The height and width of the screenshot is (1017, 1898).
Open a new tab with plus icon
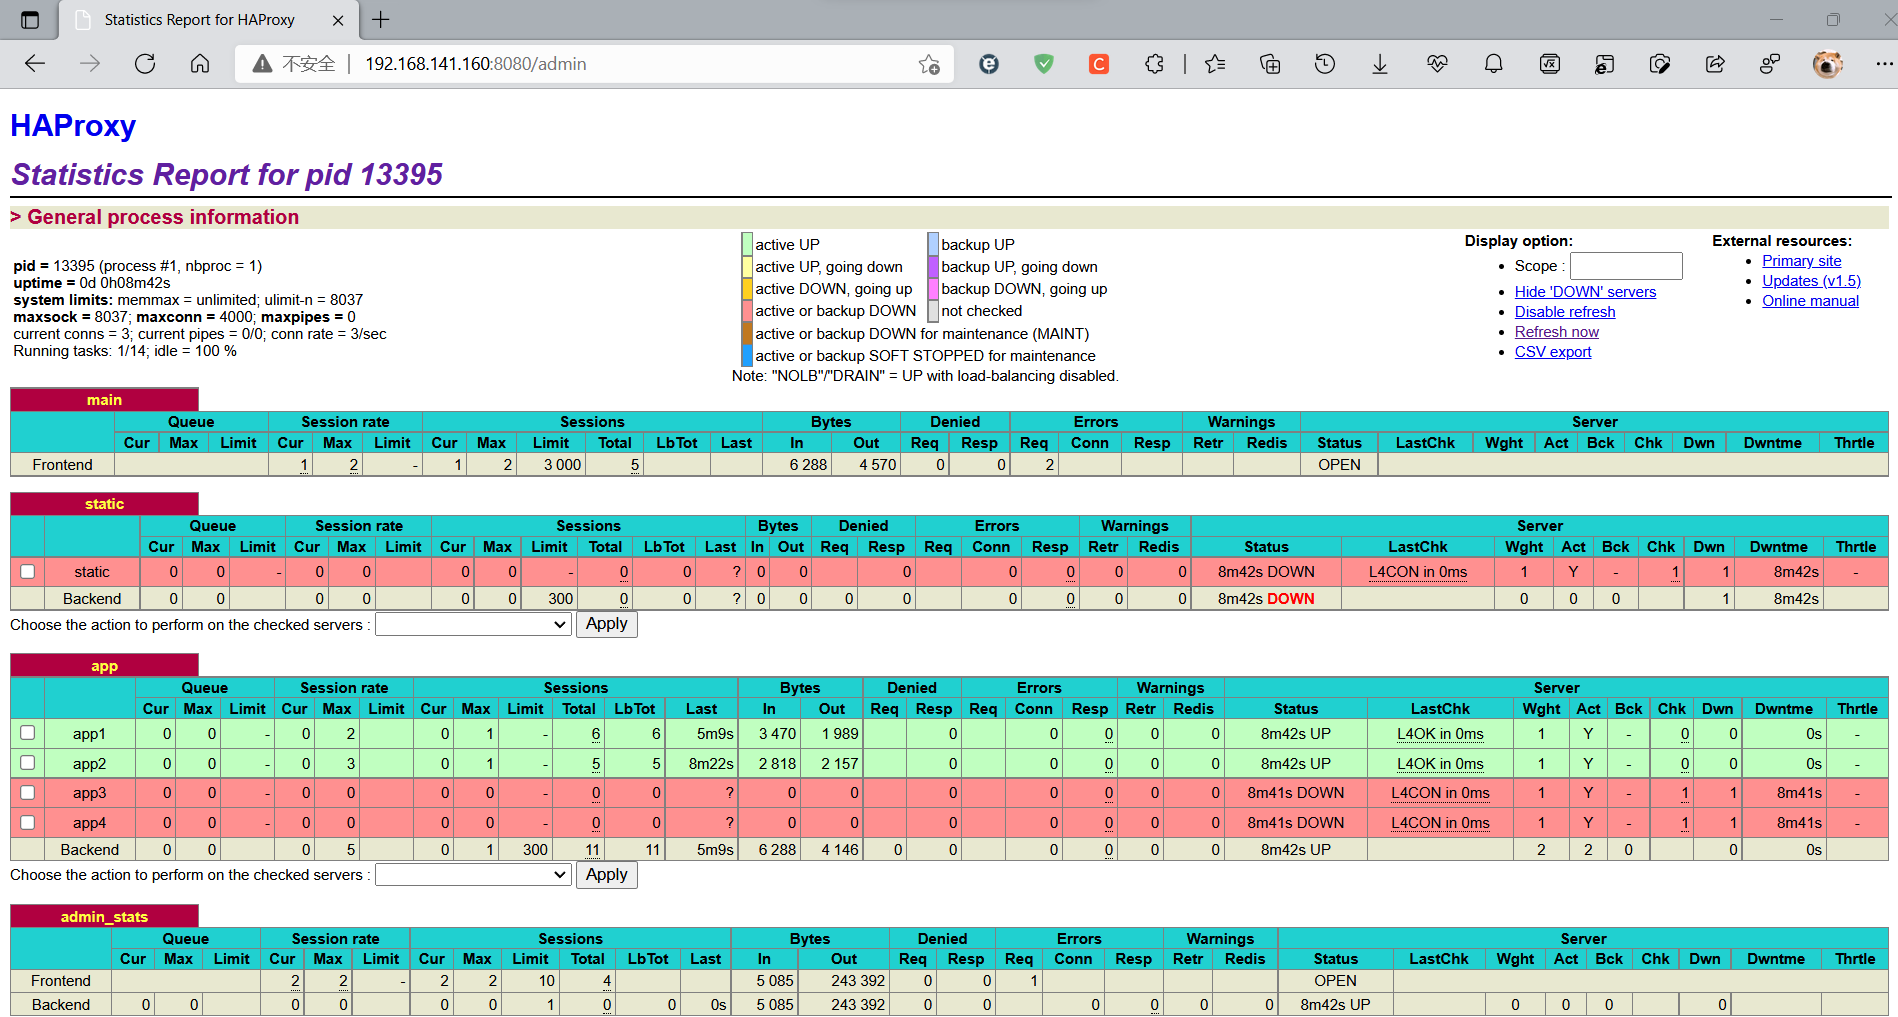pos(381,19)
